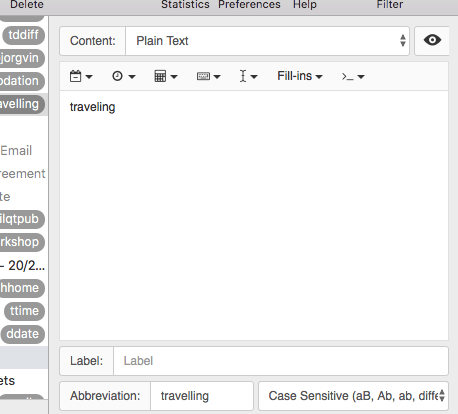Open the cursor position macro icon

[x=248, y=76]
